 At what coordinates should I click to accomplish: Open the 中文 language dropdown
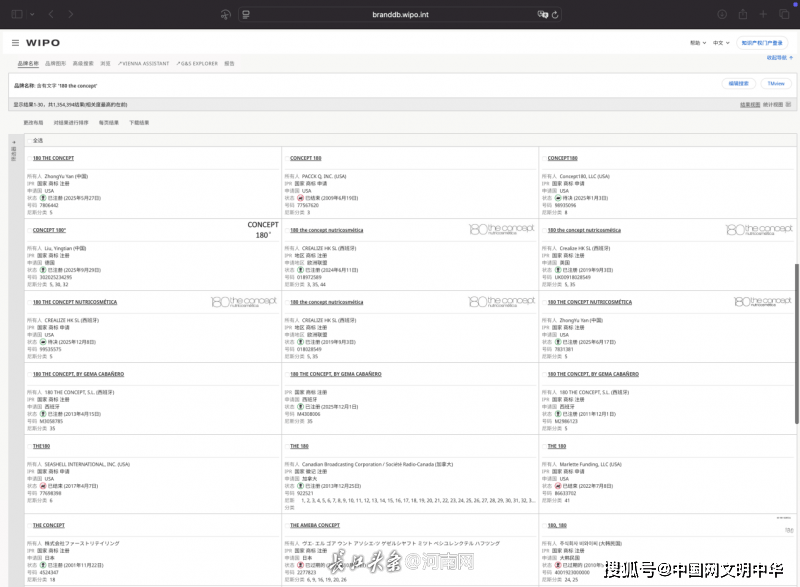pyautogui.click(x=721, y=43)
